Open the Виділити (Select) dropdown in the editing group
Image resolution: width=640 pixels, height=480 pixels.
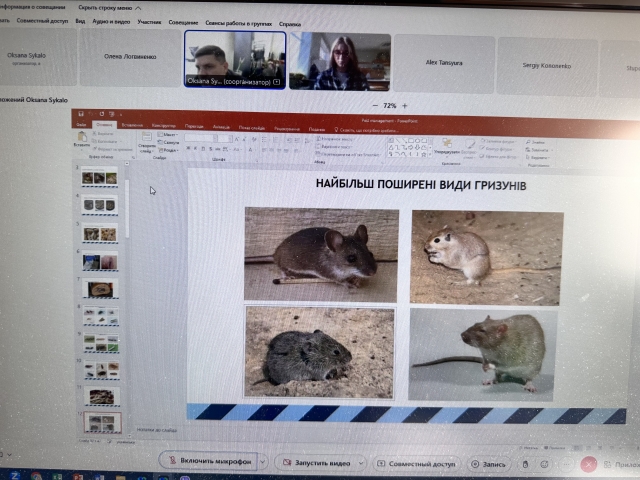538,157
